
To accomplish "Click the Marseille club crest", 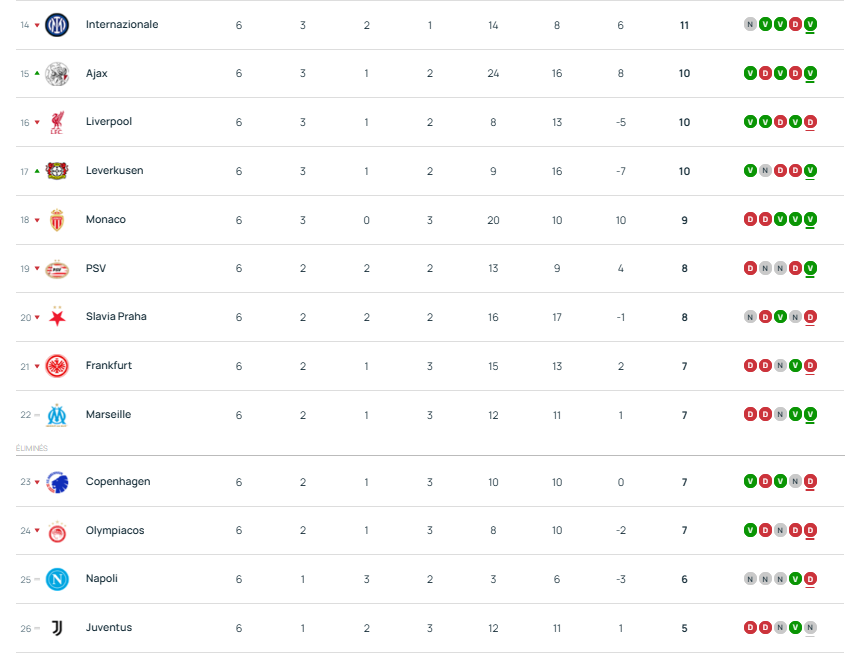I will pos(57,415).
